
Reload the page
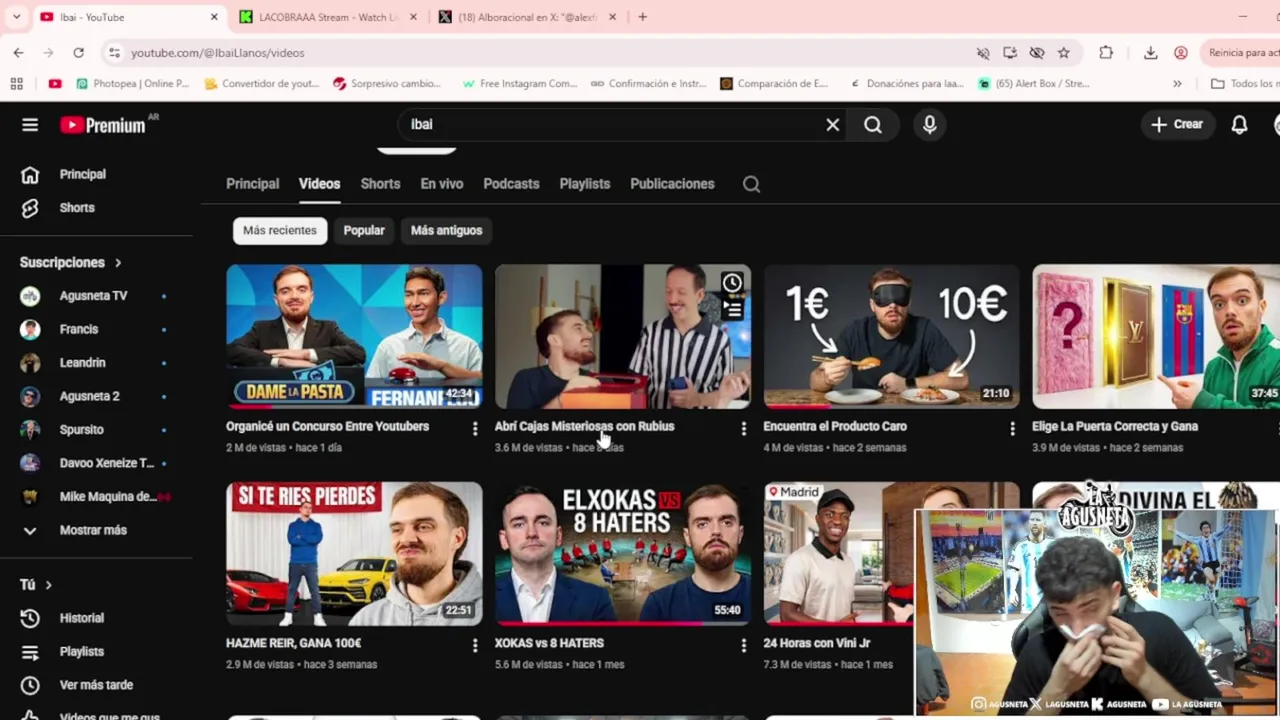tap(78, 52)
